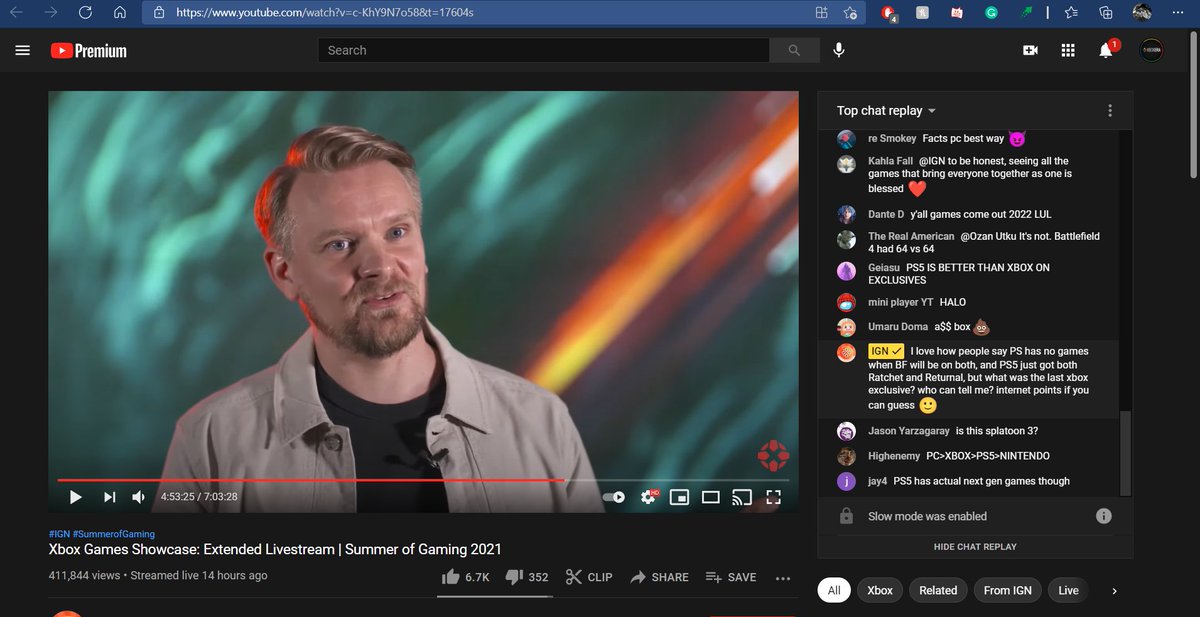1200x617 pixels.
Task: Open the #IGN hashtag link
Action: (59, 534)
